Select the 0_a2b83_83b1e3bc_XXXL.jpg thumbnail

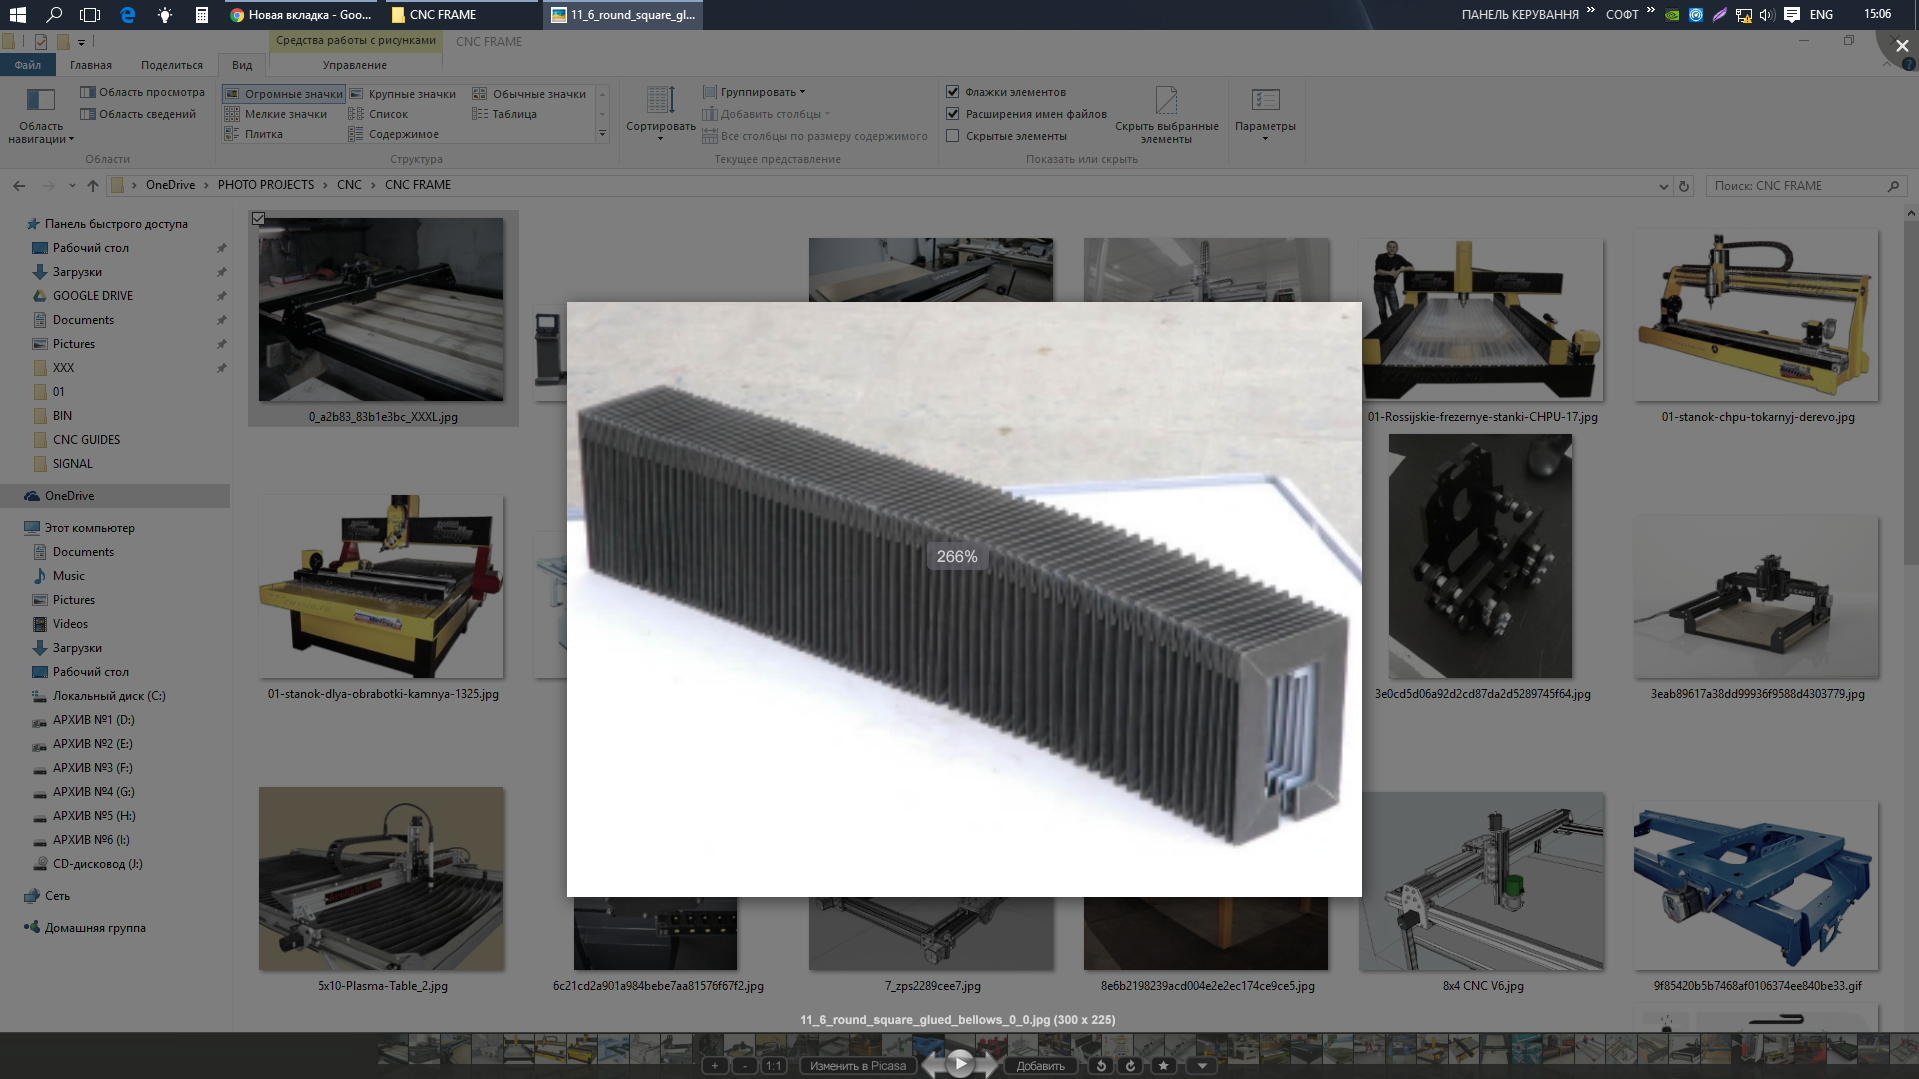(x=383, y=319)
